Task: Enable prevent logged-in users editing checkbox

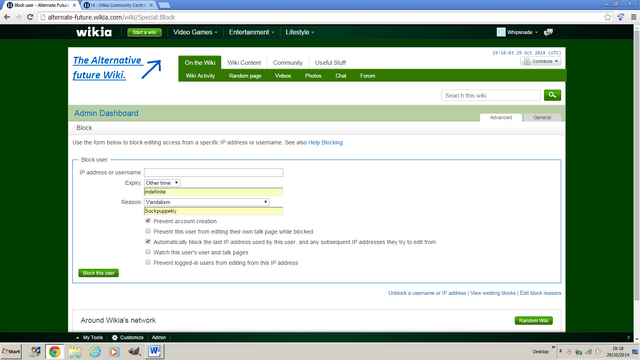Action: (148, 262)
